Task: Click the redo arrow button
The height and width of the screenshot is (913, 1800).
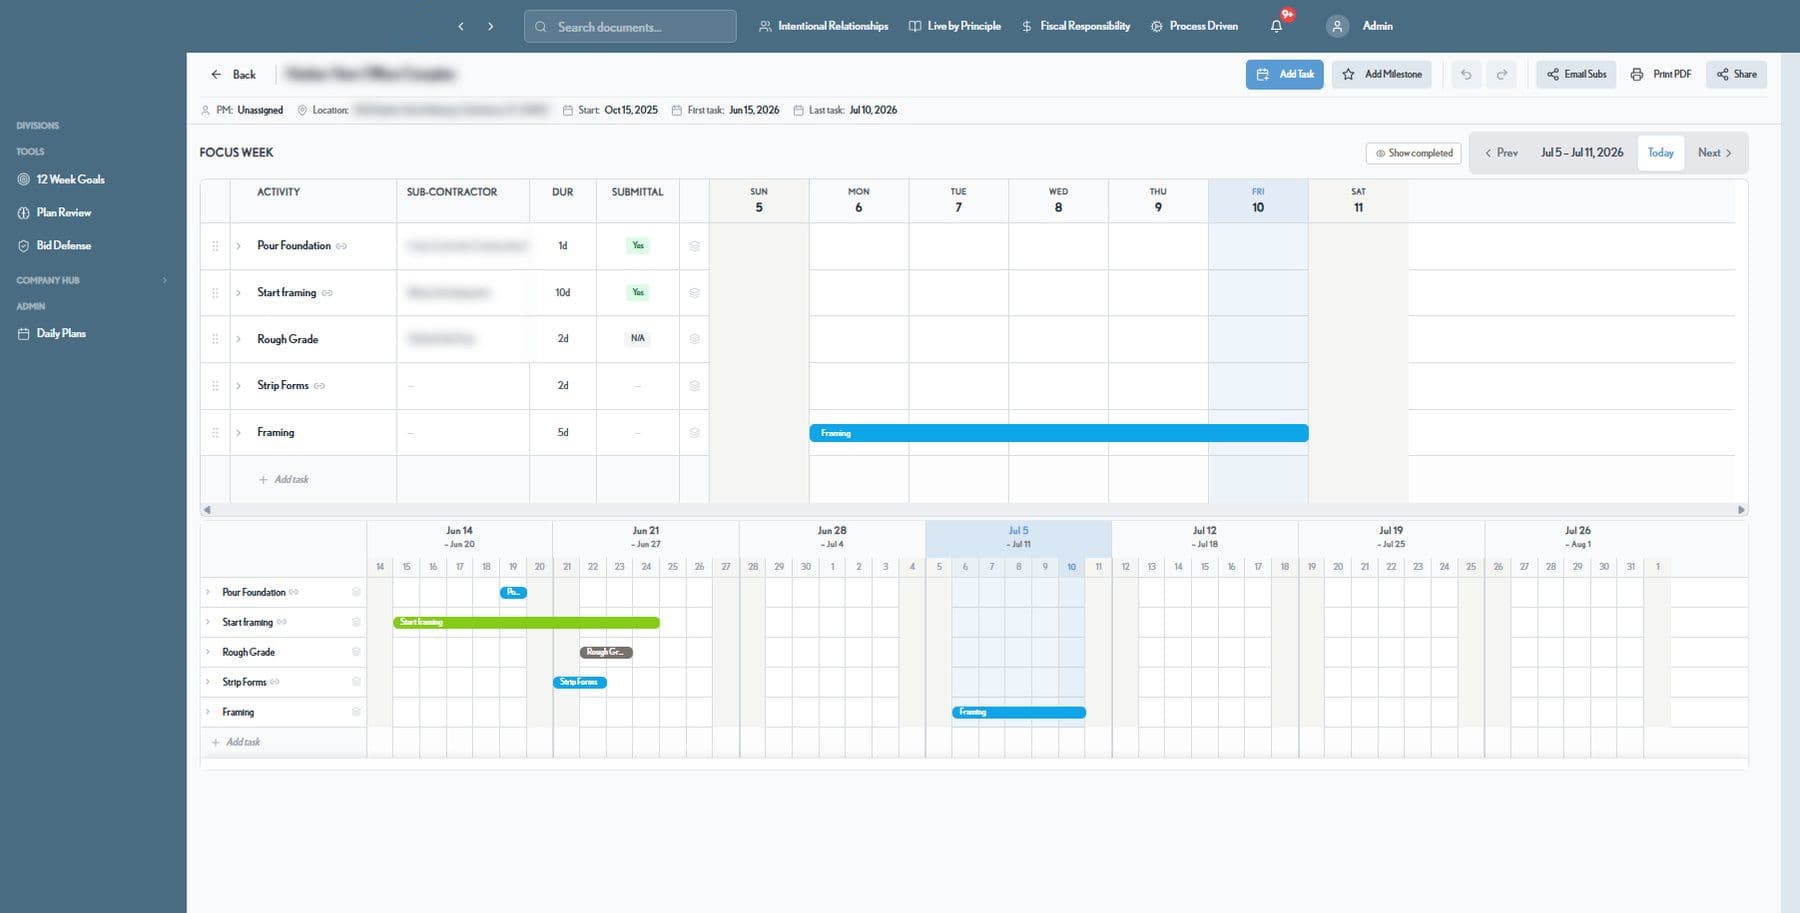Action: [x=1502, y=74]
